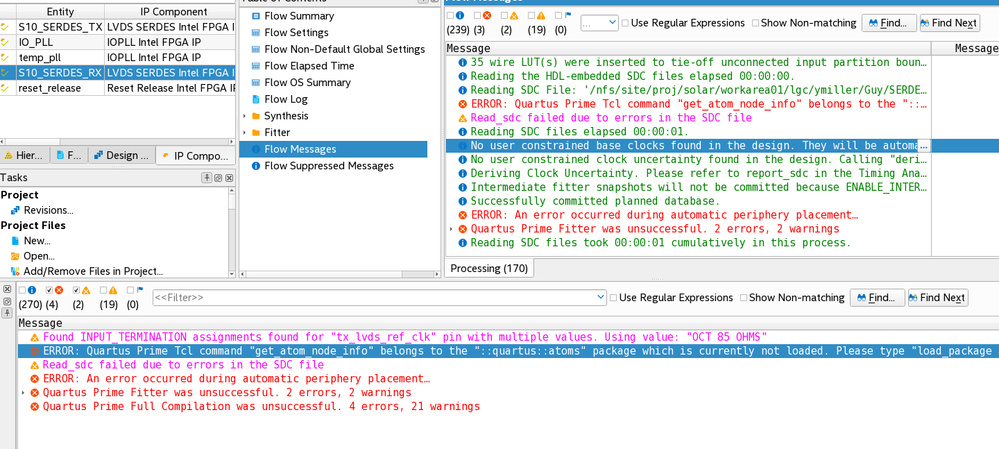Click Find Next in Flow Messages toolbar

click(x=949, y=23)
